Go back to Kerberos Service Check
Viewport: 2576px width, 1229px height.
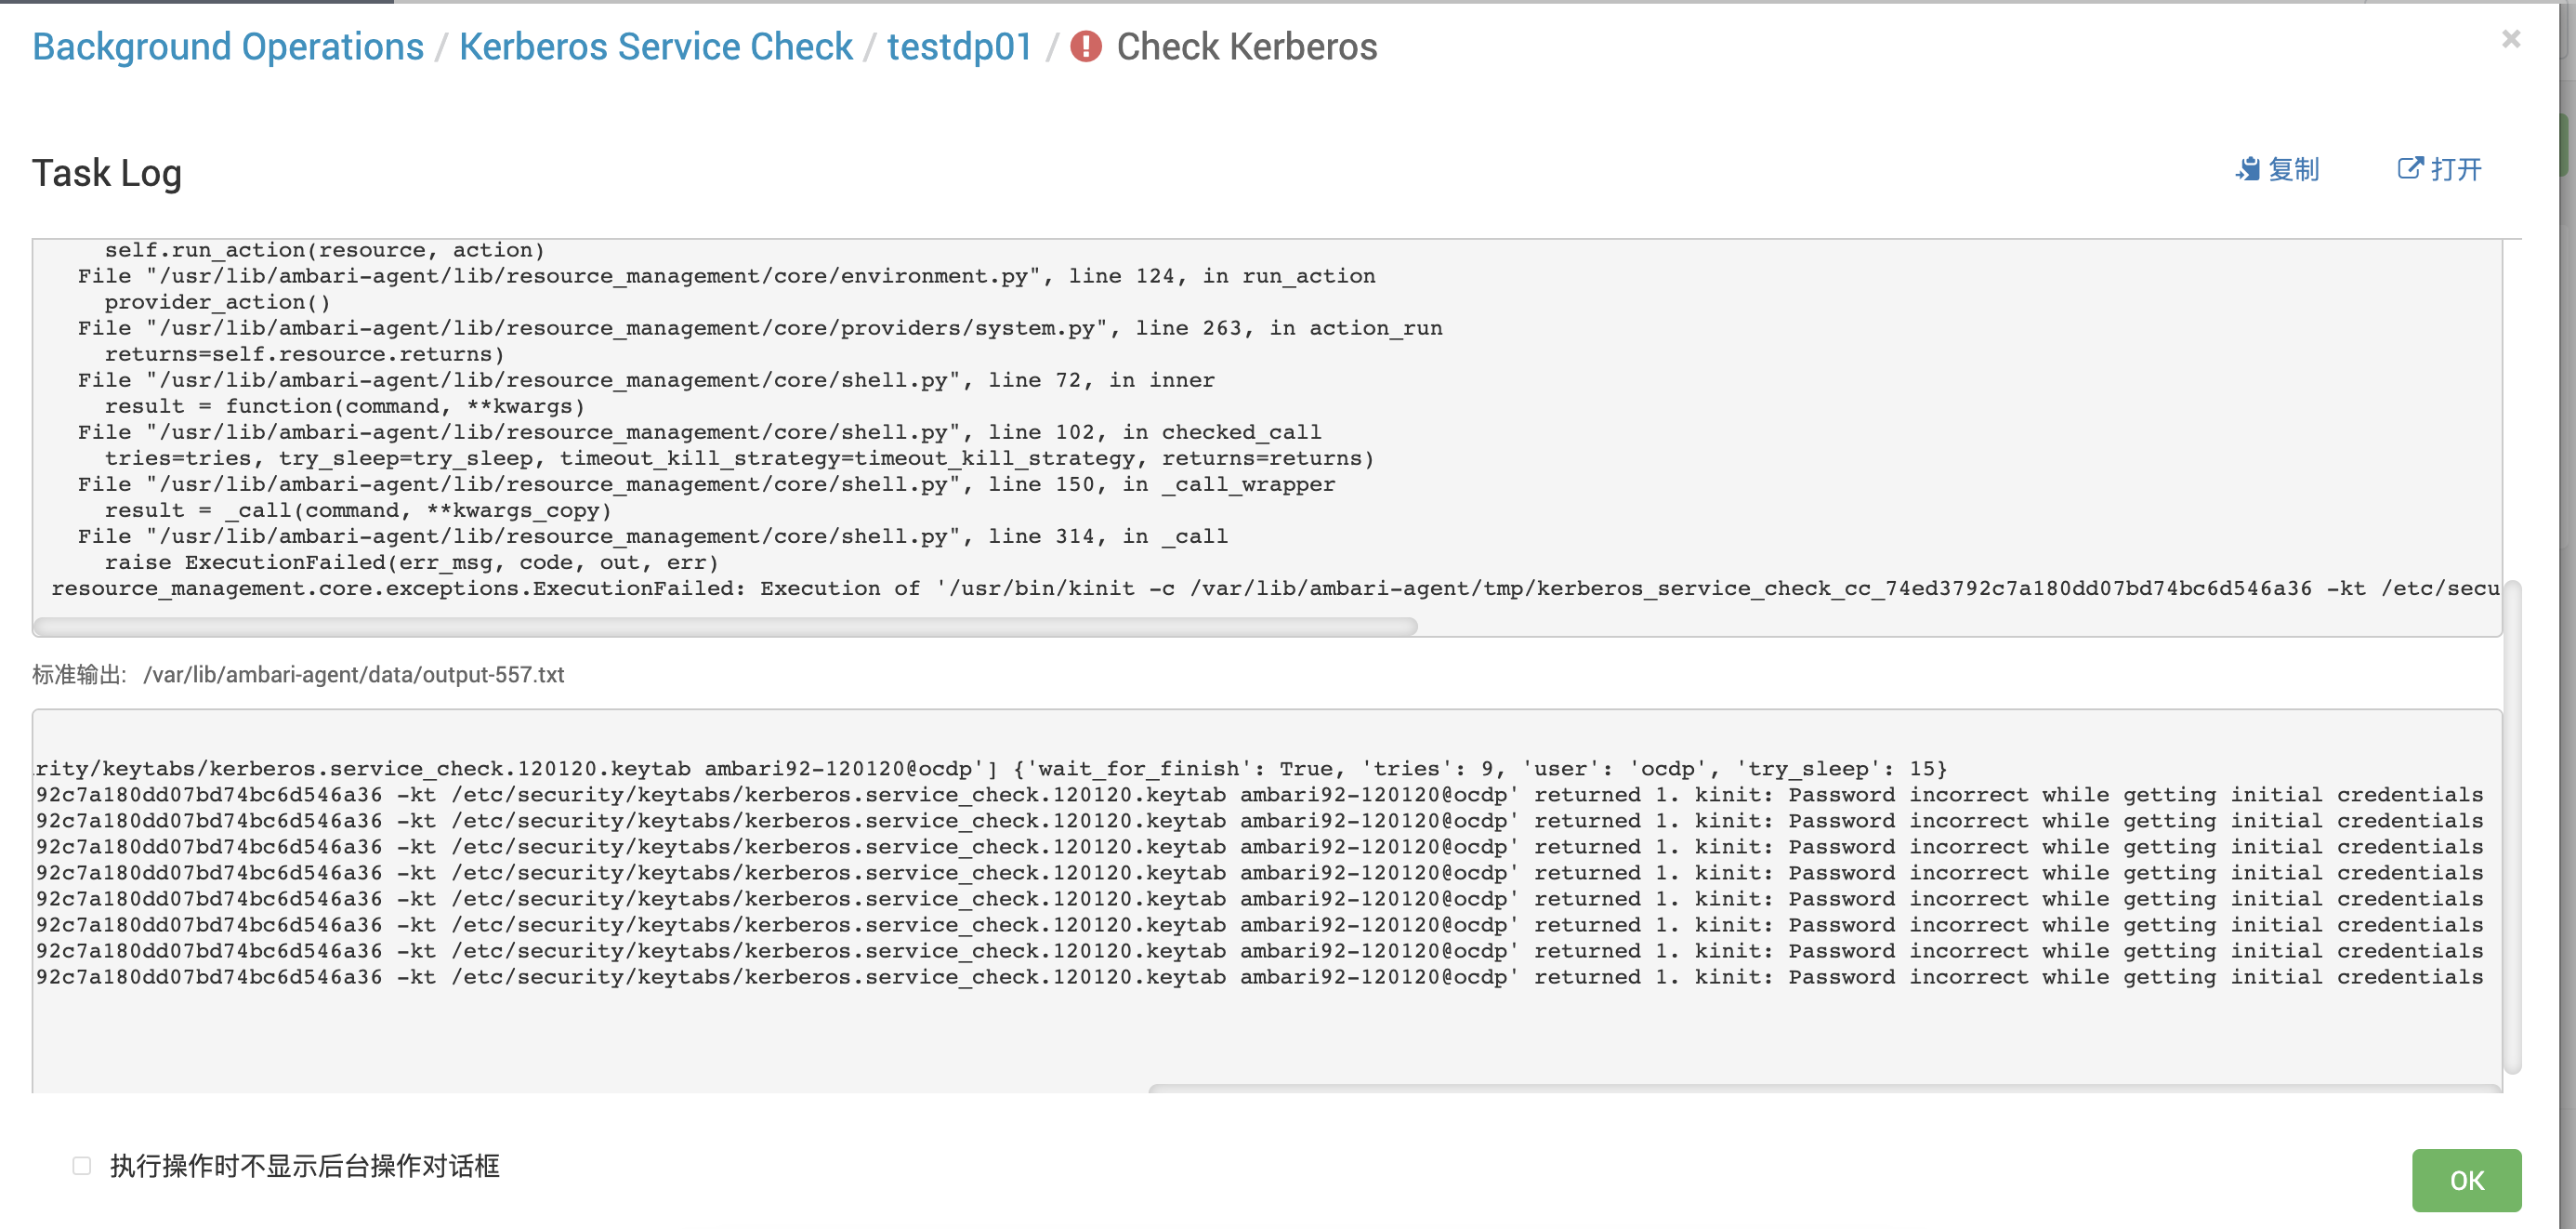(x=655, y=47)
